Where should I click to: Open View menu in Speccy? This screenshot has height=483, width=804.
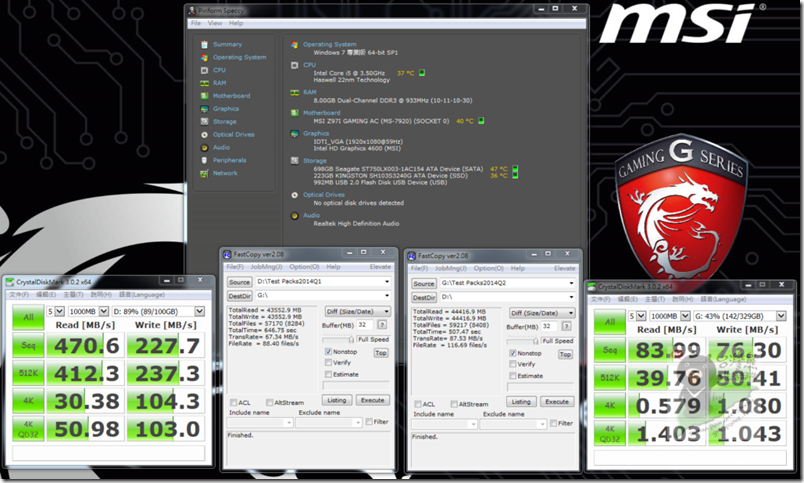(215, 23)
